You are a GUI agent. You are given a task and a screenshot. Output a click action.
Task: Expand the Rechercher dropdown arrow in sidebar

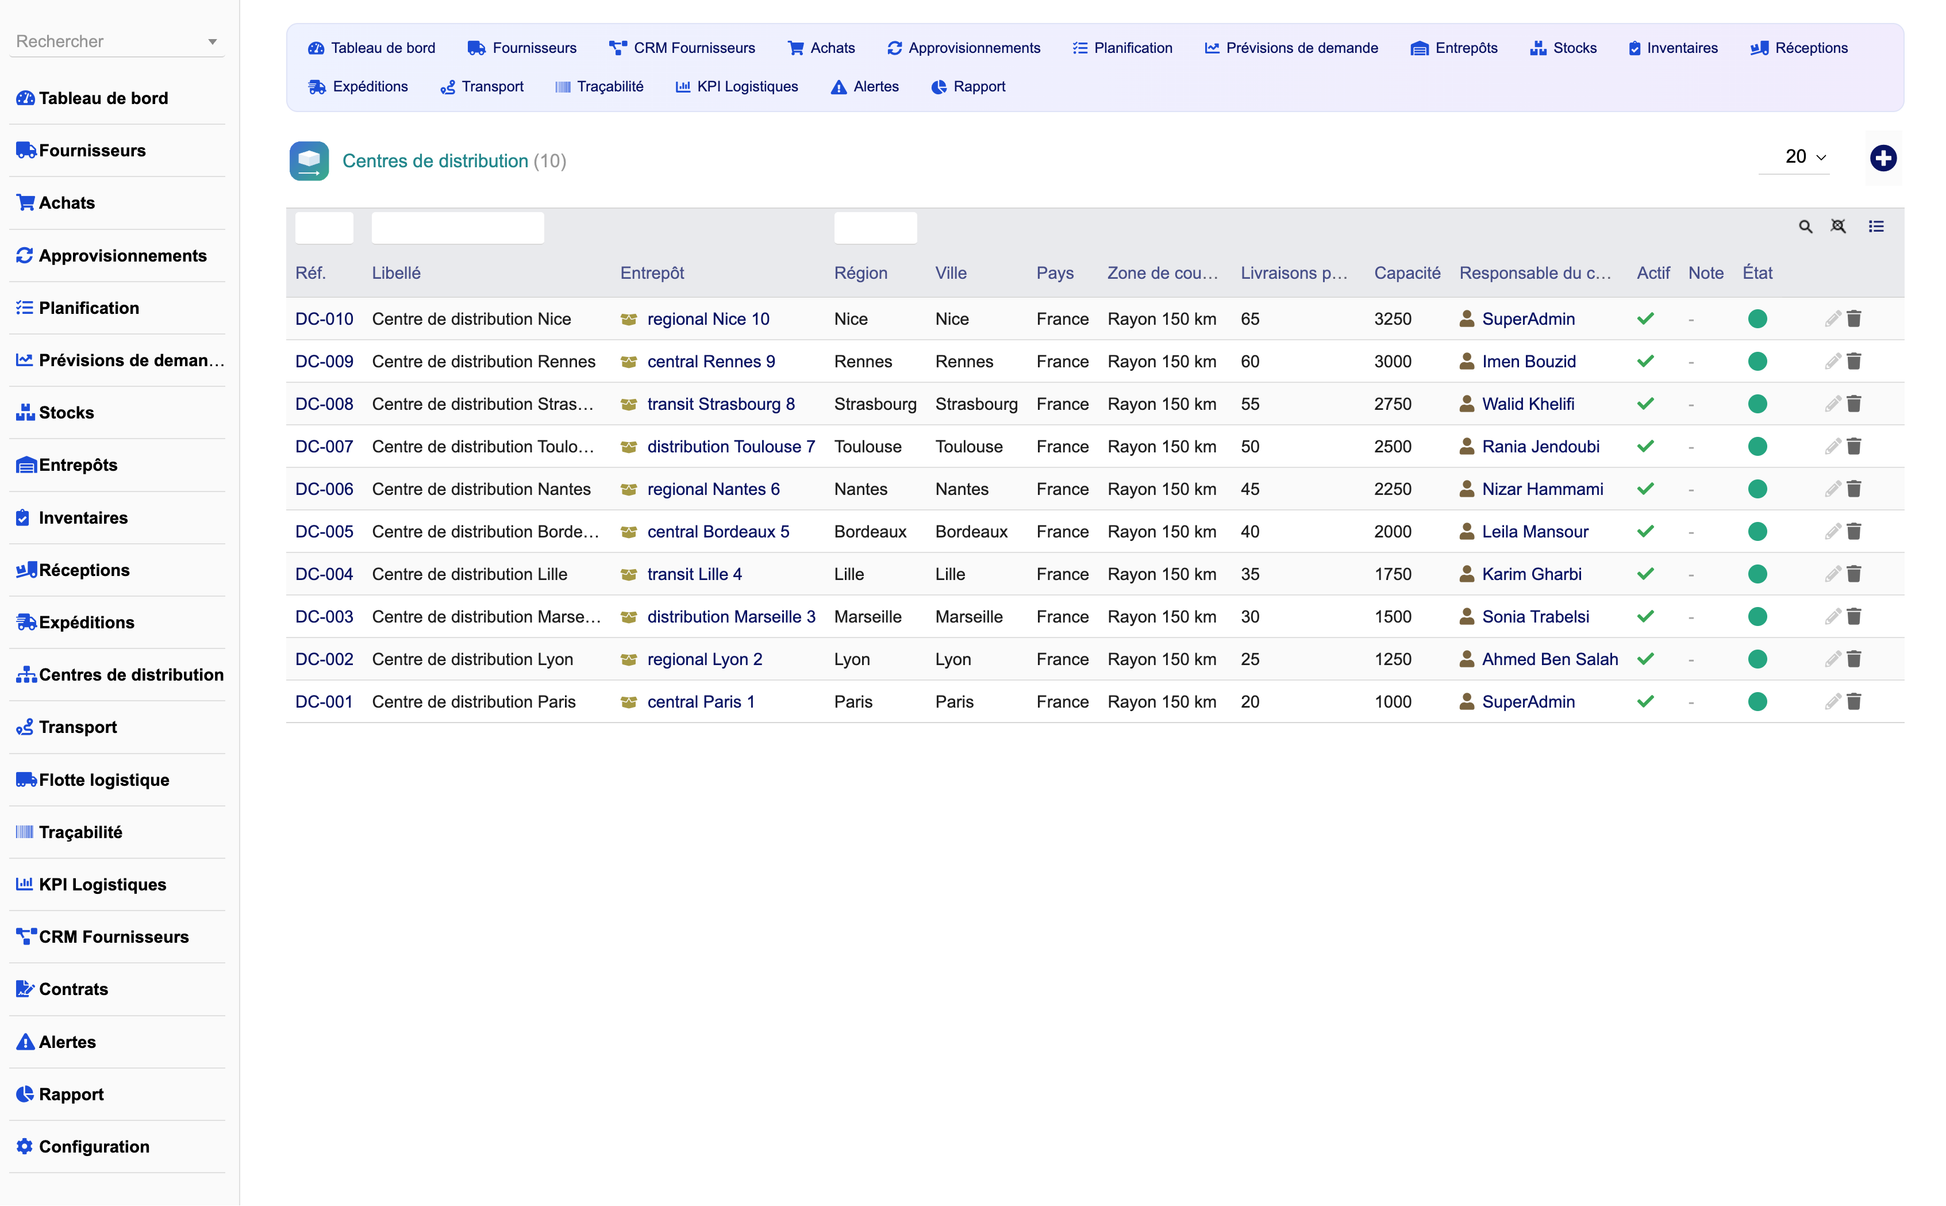(212, 42)
